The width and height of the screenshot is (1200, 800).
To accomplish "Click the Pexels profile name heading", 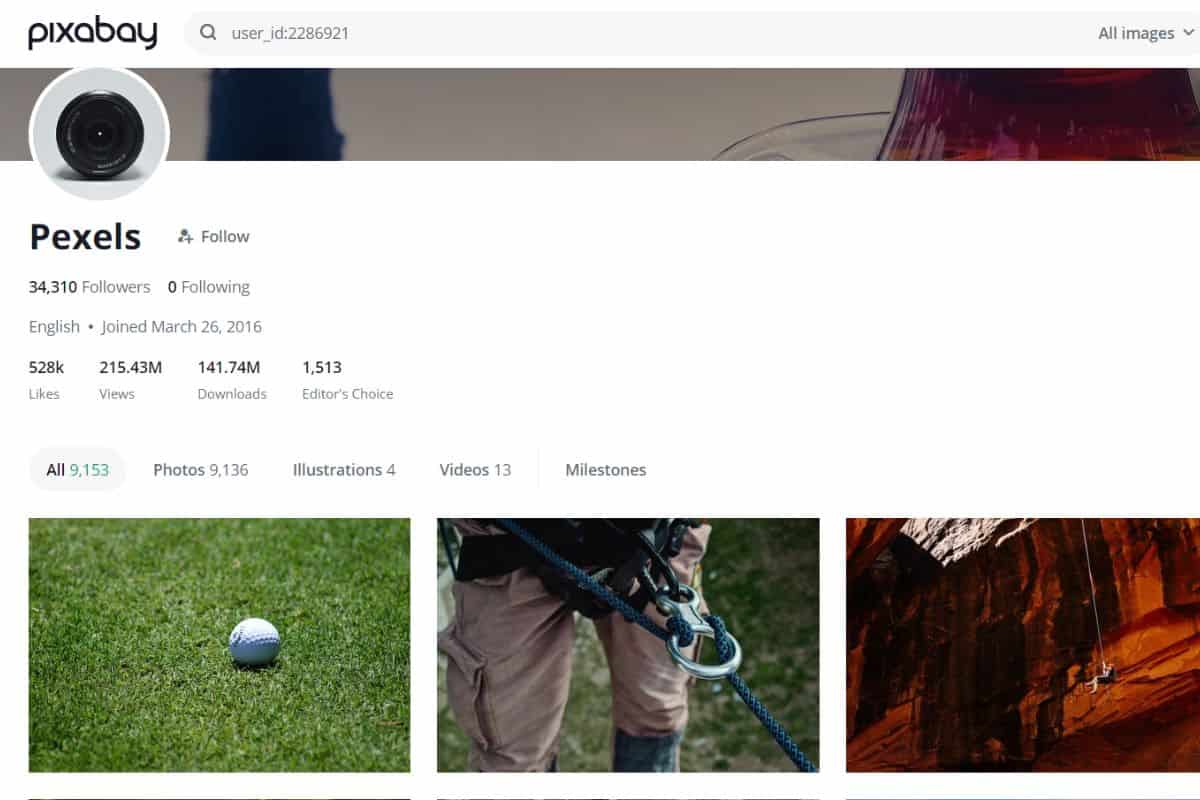I will tap(85, 237).
